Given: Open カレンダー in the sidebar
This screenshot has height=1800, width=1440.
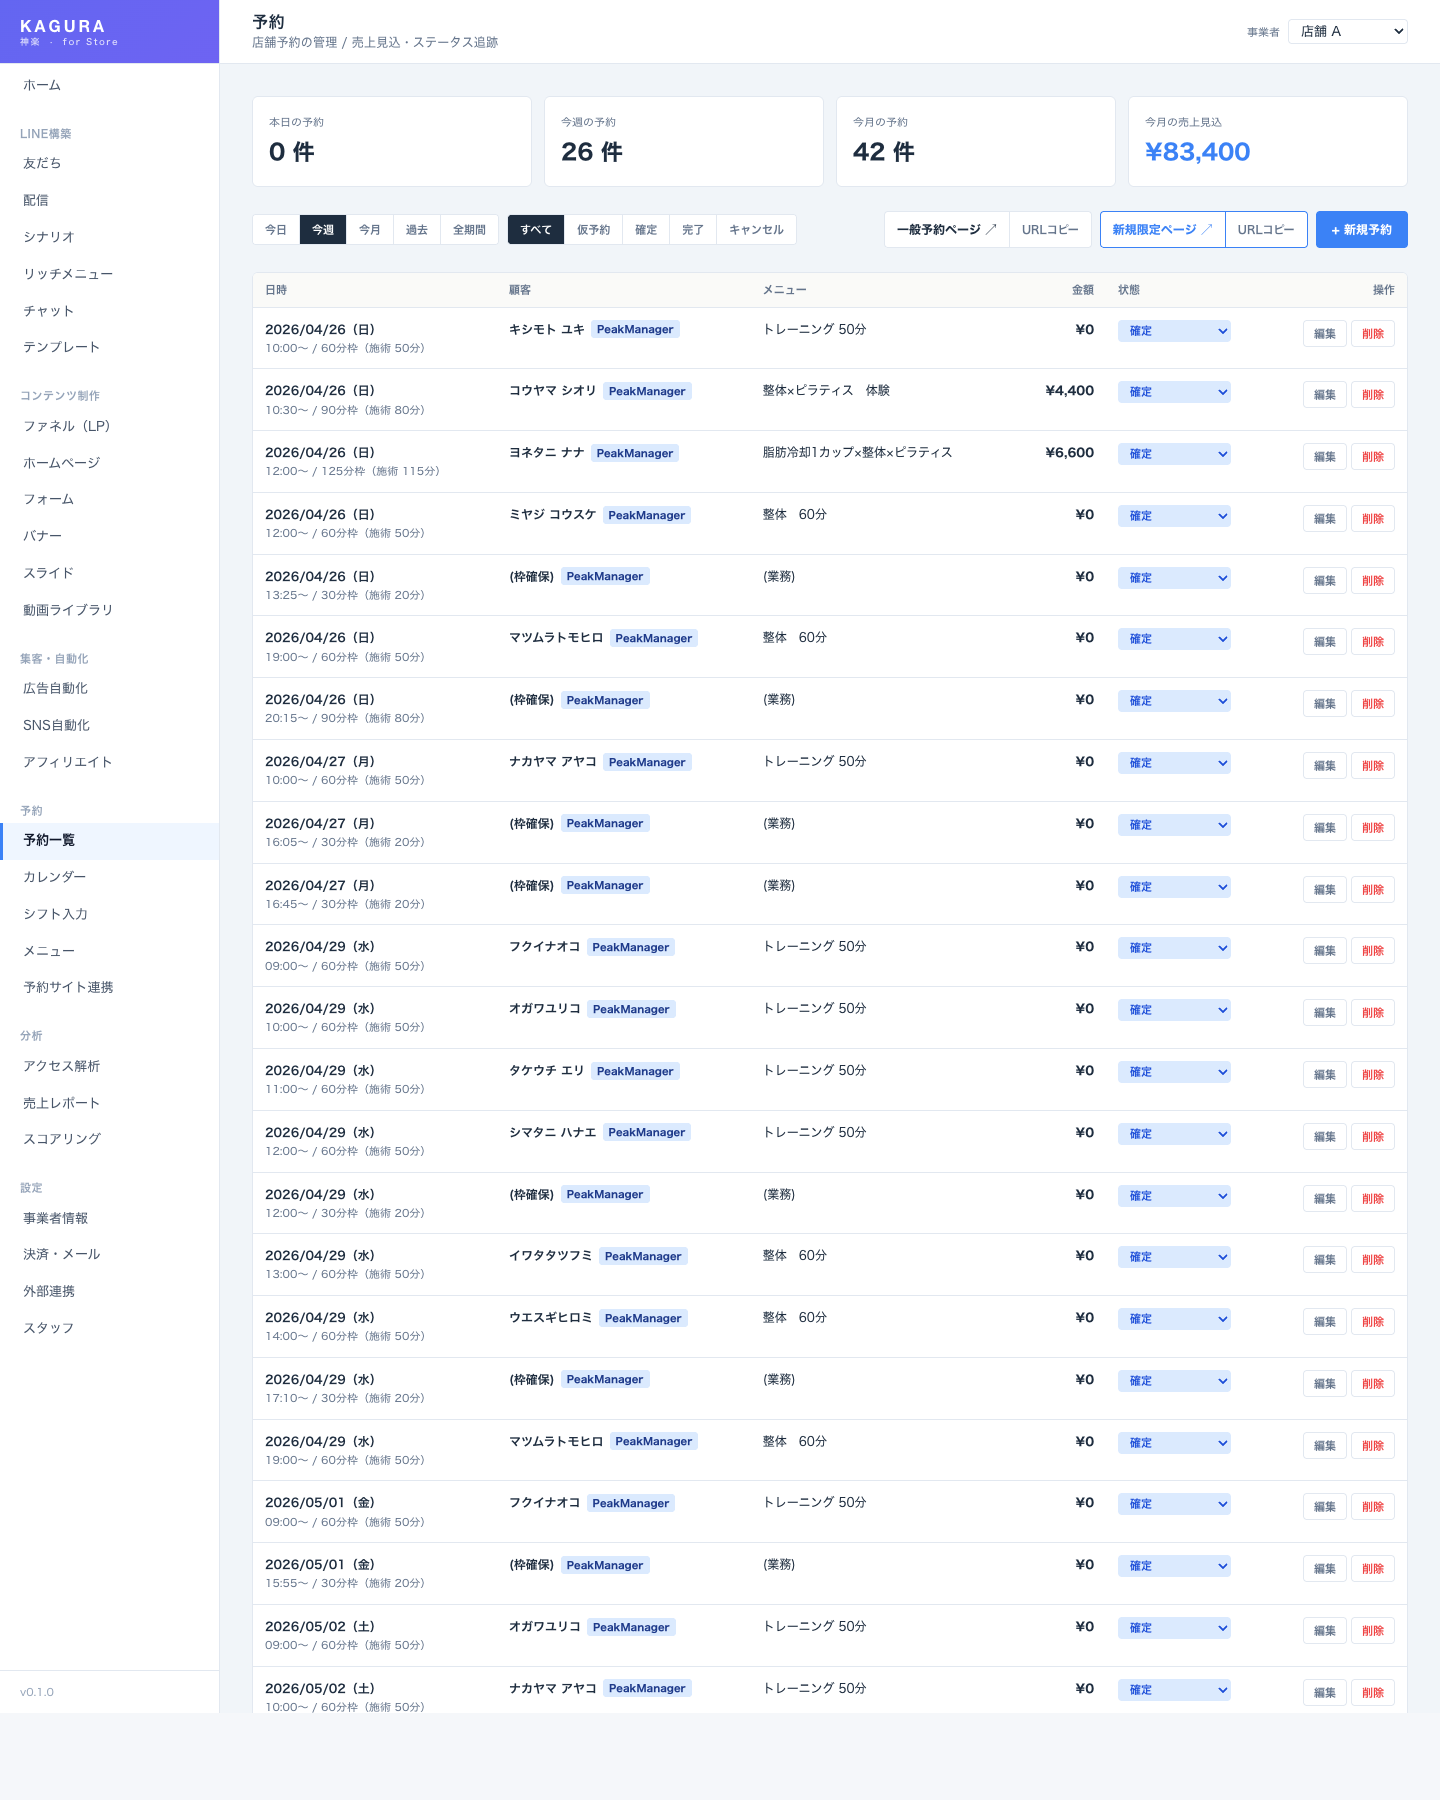Looking at the screenshot, I should click(x=55, y=877).
